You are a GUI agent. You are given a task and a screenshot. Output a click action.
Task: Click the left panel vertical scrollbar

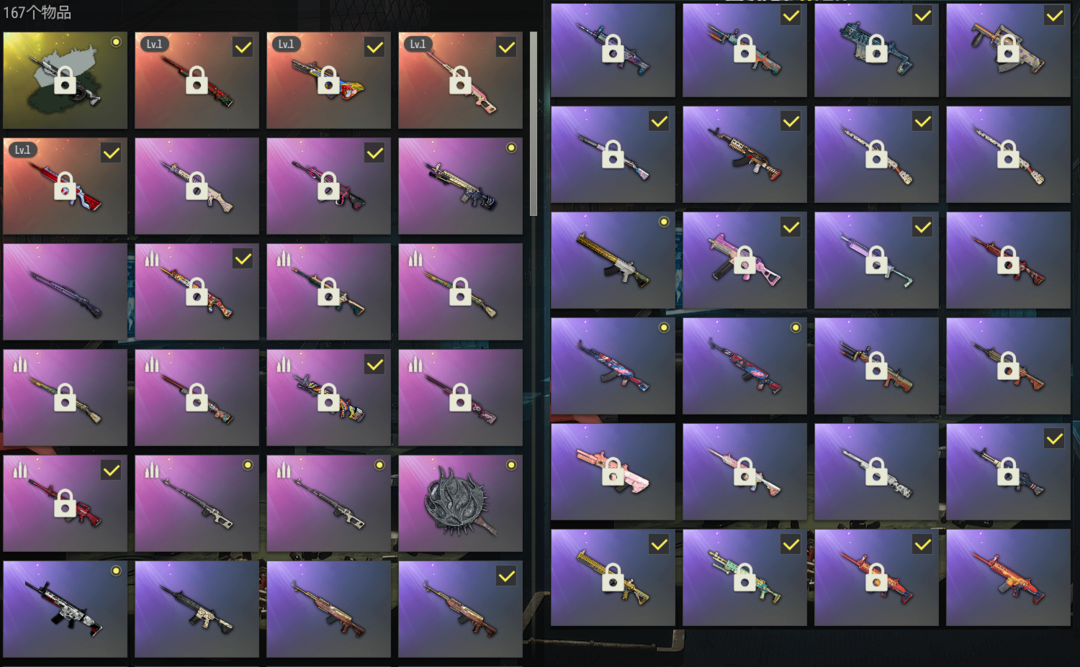[533, 124]
